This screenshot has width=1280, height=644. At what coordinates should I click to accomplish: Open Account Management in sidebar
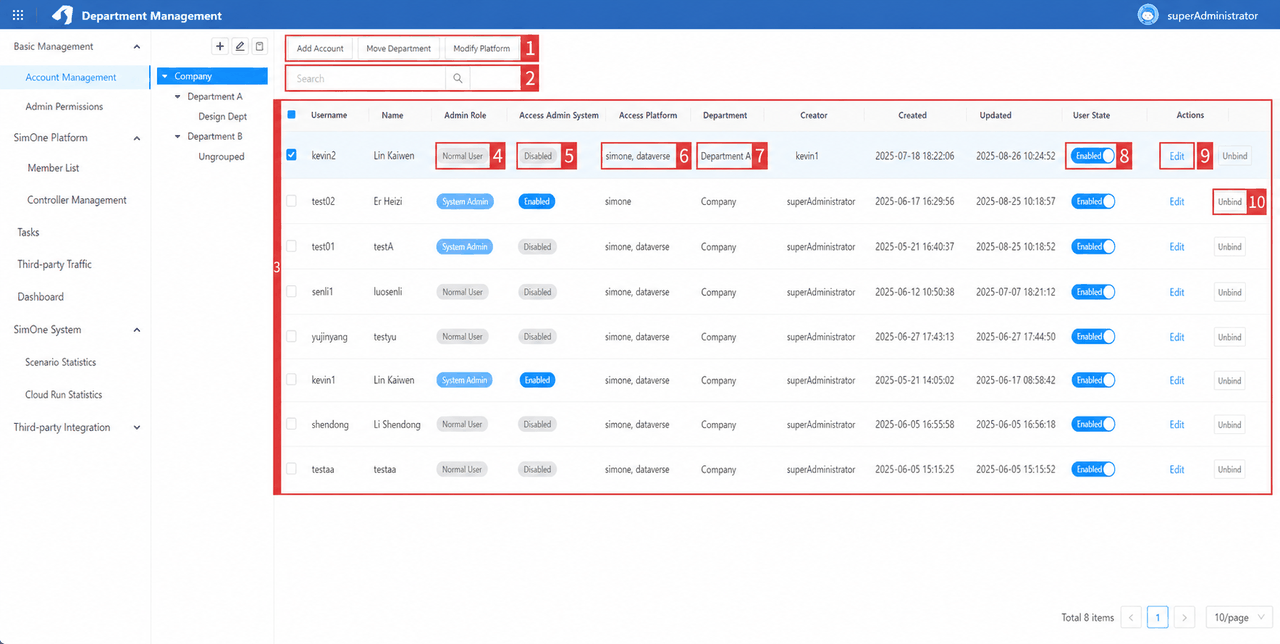pyautogui.click(x=71, y=77)
